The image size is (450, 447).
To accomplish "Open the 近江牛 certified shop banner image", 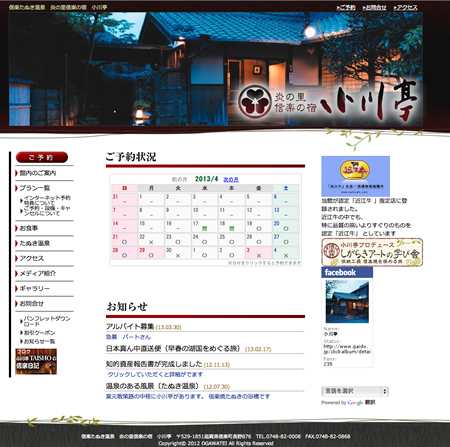I will (355, 176).
